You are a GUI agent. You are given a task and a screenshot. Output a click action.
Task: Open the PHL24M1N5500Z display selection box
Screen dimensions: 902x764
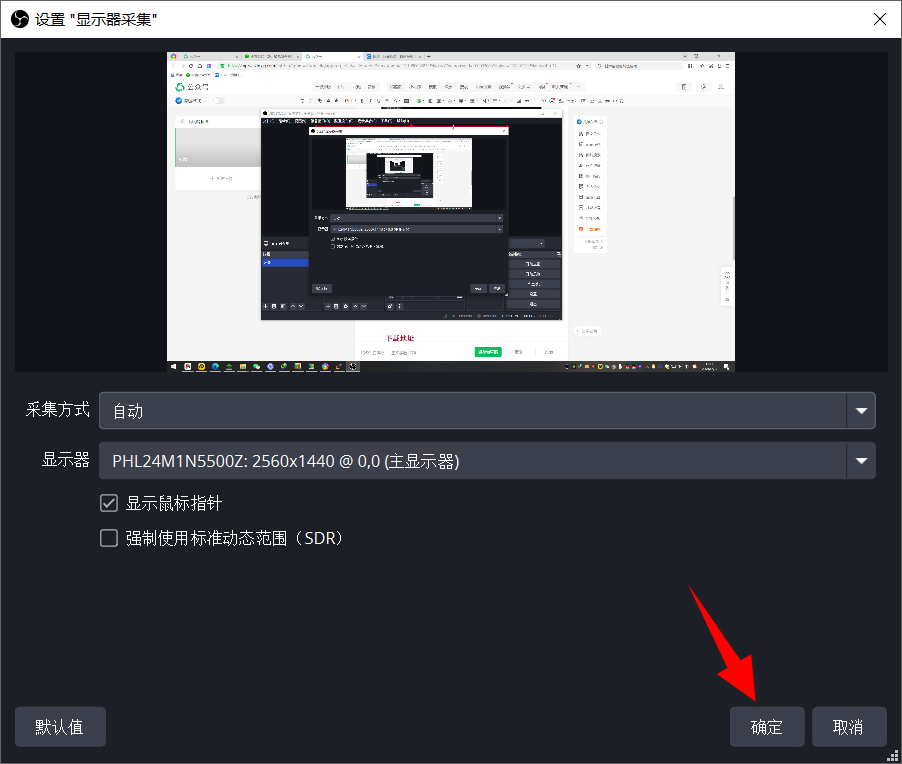[x=470, y=461]
